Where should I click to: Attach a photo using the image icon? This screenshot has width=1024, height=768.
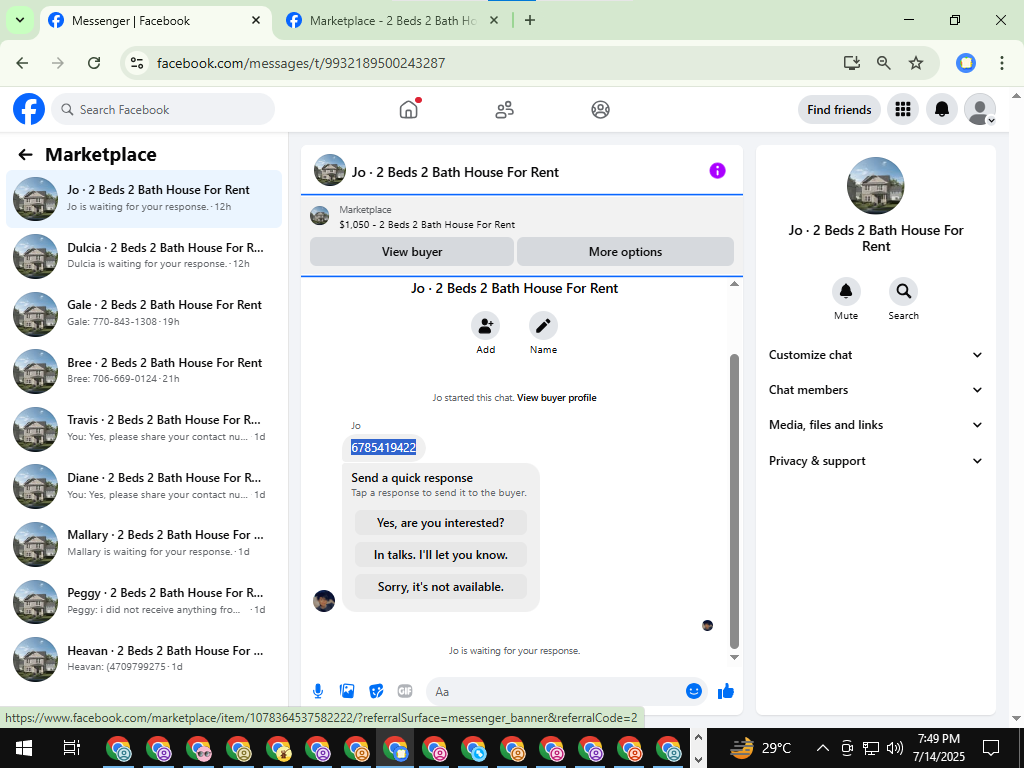[347, 691]
